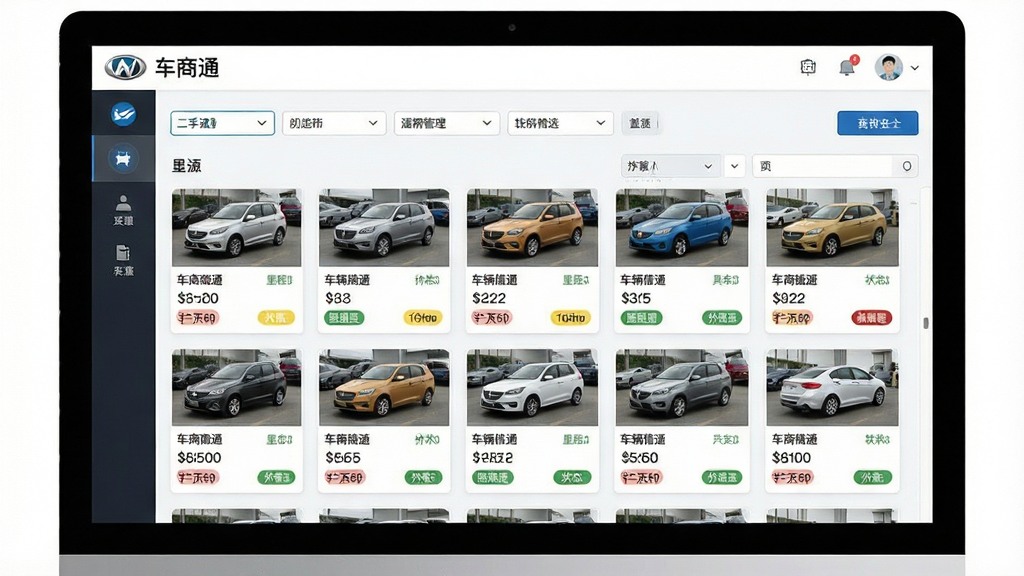Click the price text "$565"
This screenshot has height=576, width=1024.
pyautogui.click(x=343, y=458)
